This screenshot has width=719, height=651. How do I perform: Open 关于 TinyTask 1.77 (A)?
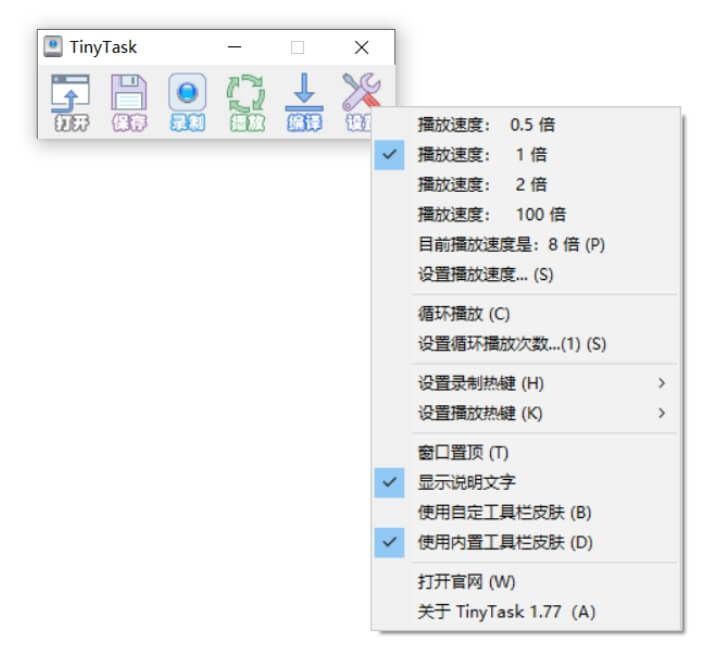[x=526, y=612]
